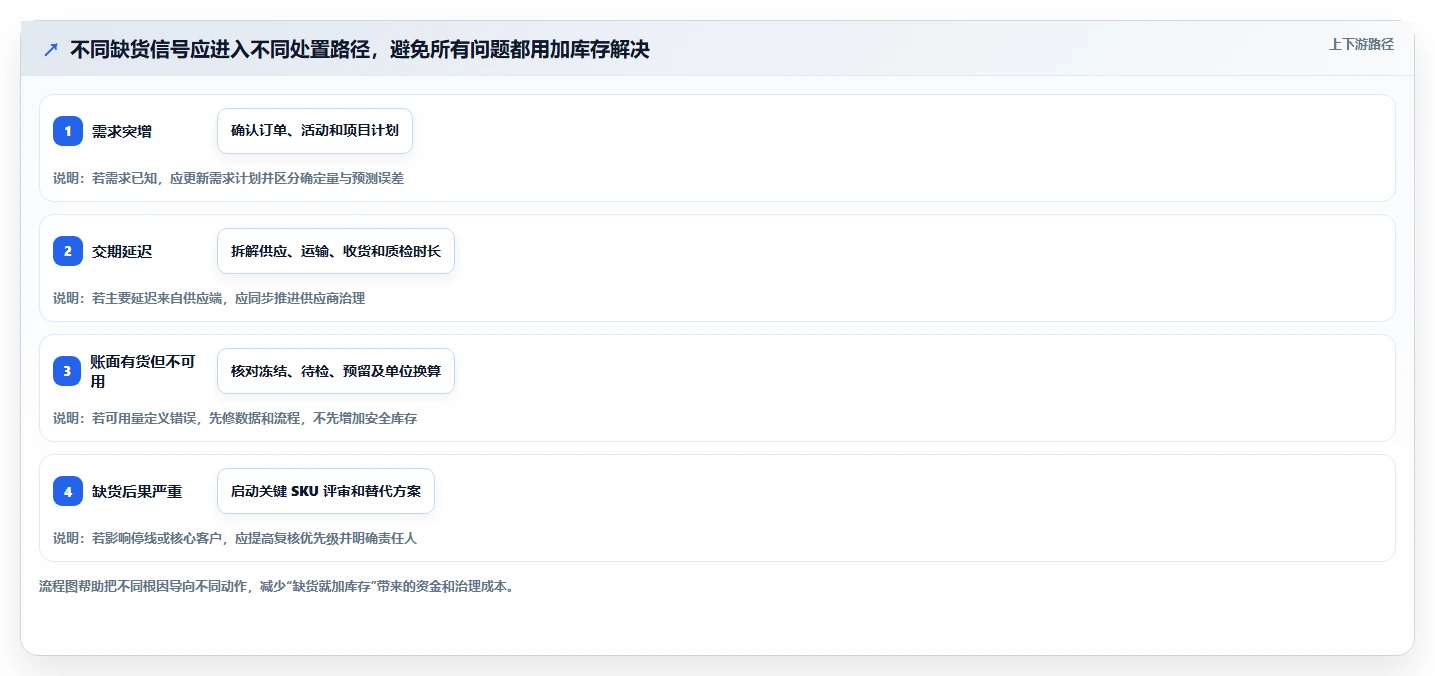Click the 交期延迟 step label
1435x676 pixels.
point(122,251)
